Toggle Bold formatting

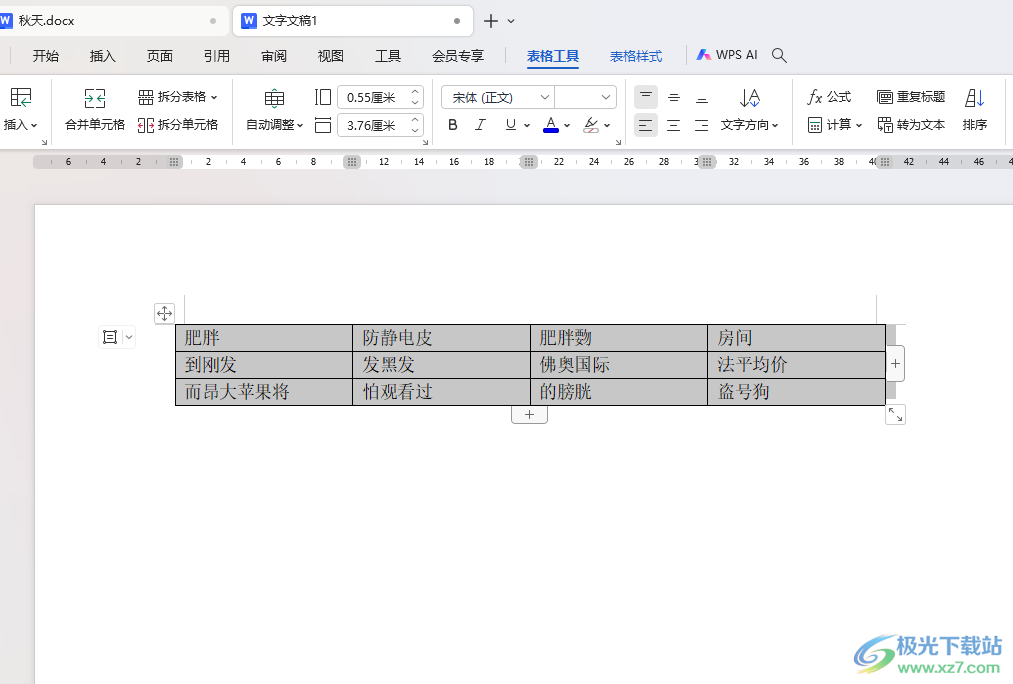453,125
